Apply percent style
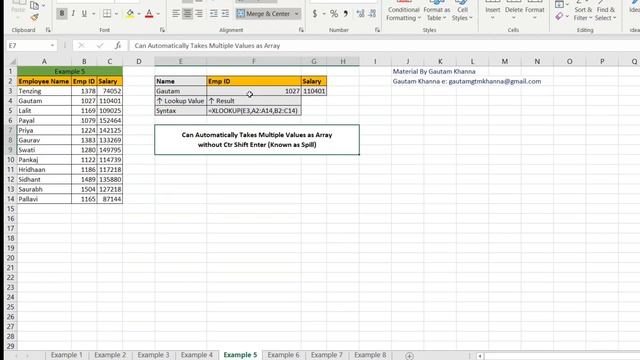This screenshot has height=360, width=640. point(334,13)
